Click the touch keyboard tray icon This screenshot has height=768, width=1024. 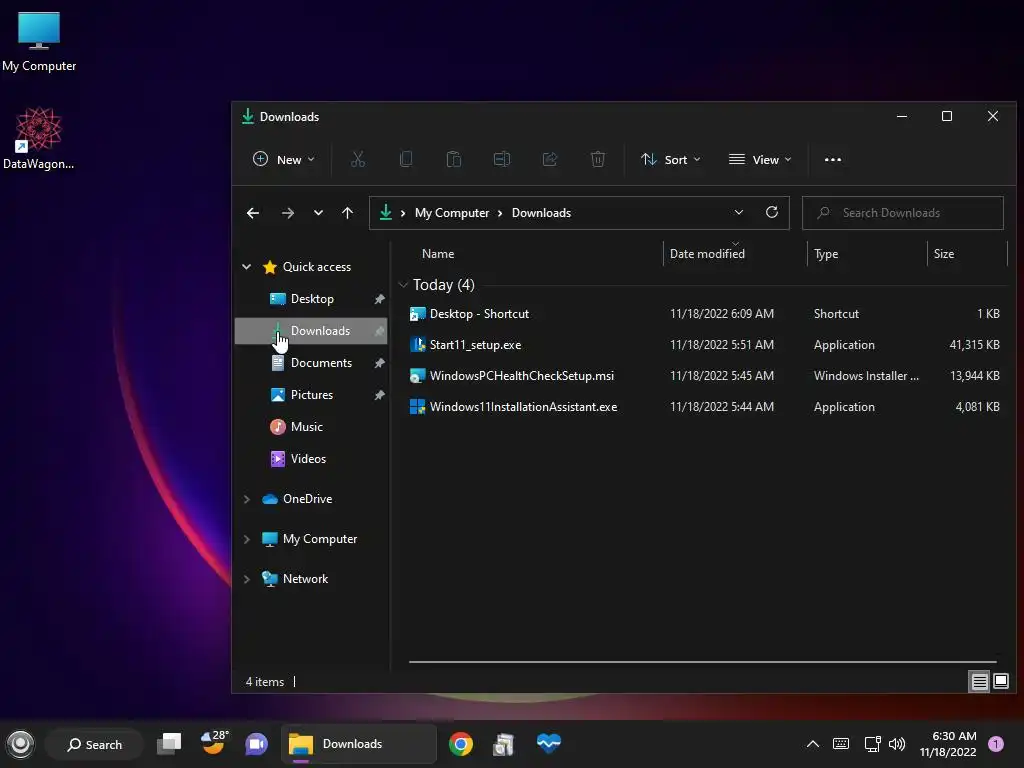point(841,744)
